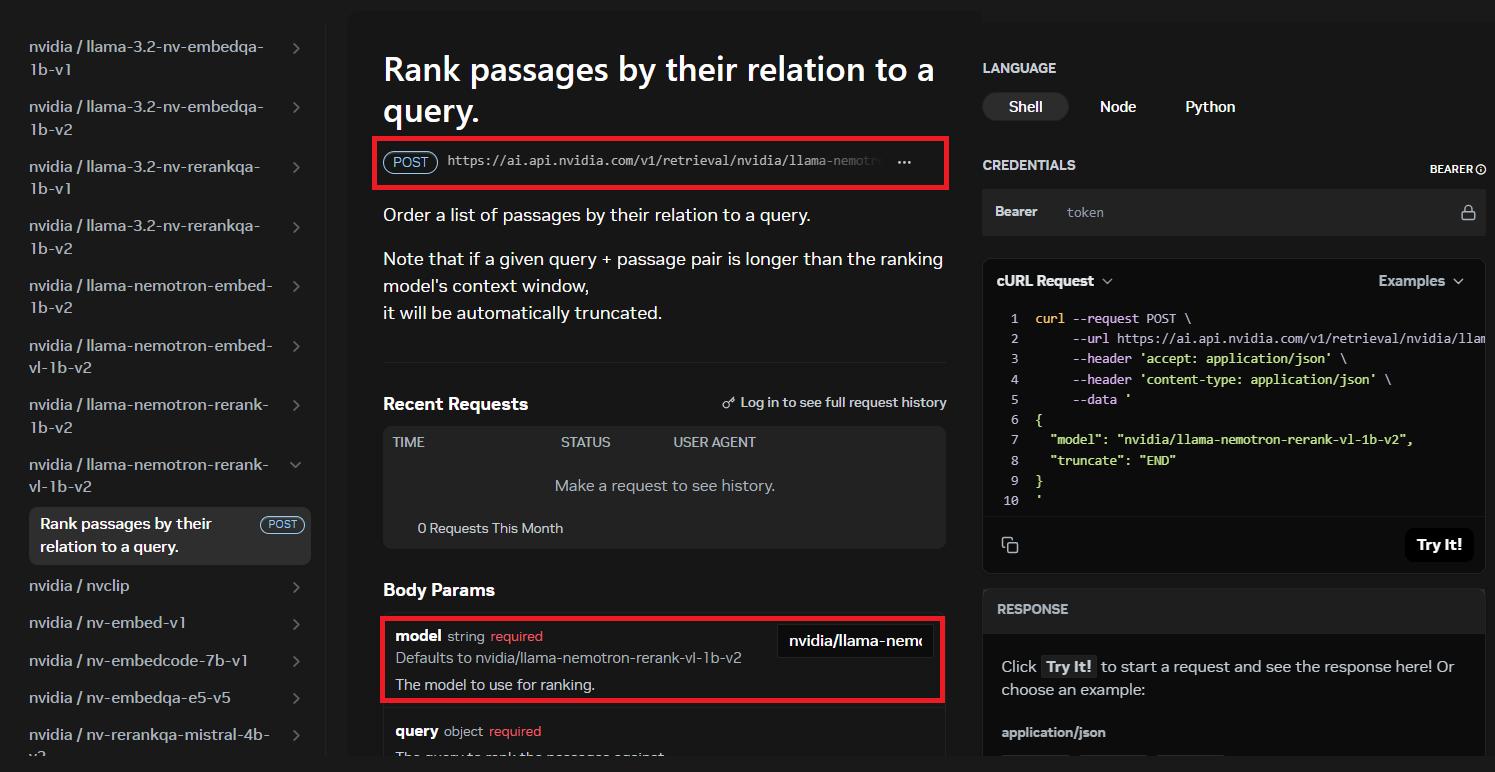Open nvidia / nv-embedqa-e5-v5 sidebar entry
The width and height of the screenshot is (1495, 772).
pyautogui.click(x=129, y=697)
